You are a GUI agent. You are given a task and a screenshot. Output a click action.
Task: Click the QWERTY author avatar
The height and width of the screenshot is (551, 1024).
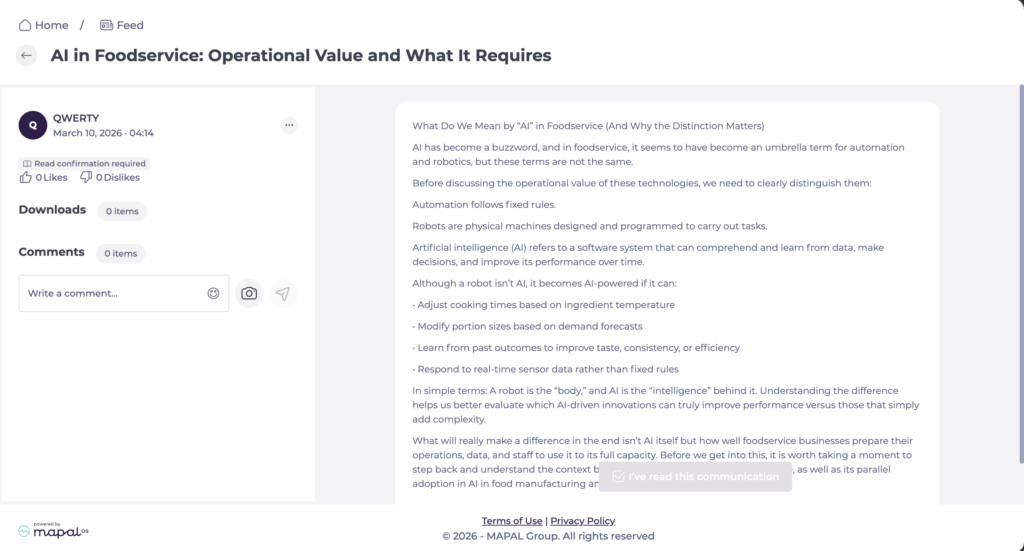pyautogui.click(x=33, y=125)
